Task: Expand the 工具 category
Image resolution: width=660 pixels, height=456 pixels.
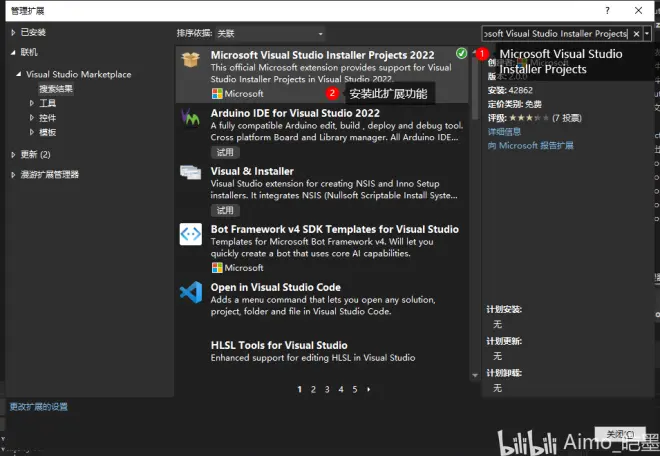Action: click(x=32, y=103)
